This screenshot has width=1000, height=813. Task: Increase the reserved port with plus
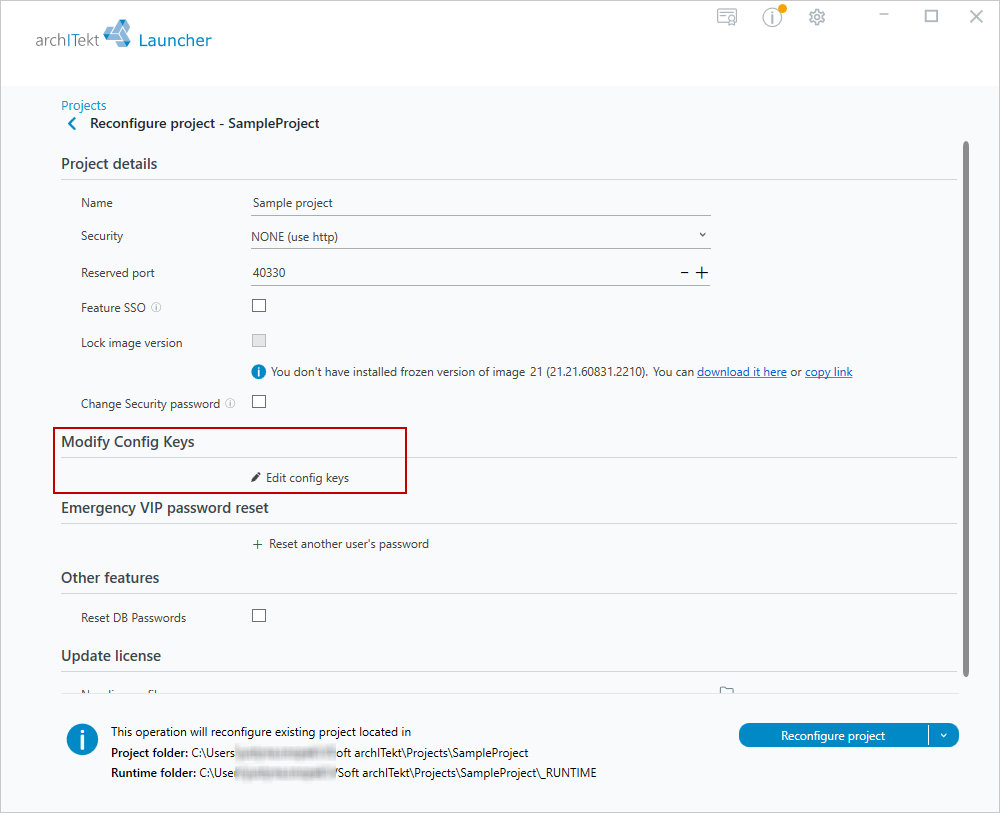(x=702, y=273)
